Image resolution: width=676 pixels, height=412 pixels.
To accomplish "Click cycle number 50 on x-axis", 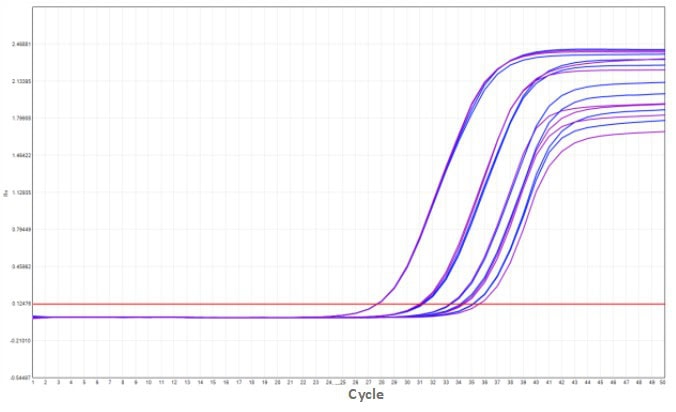I will (664, 382).
